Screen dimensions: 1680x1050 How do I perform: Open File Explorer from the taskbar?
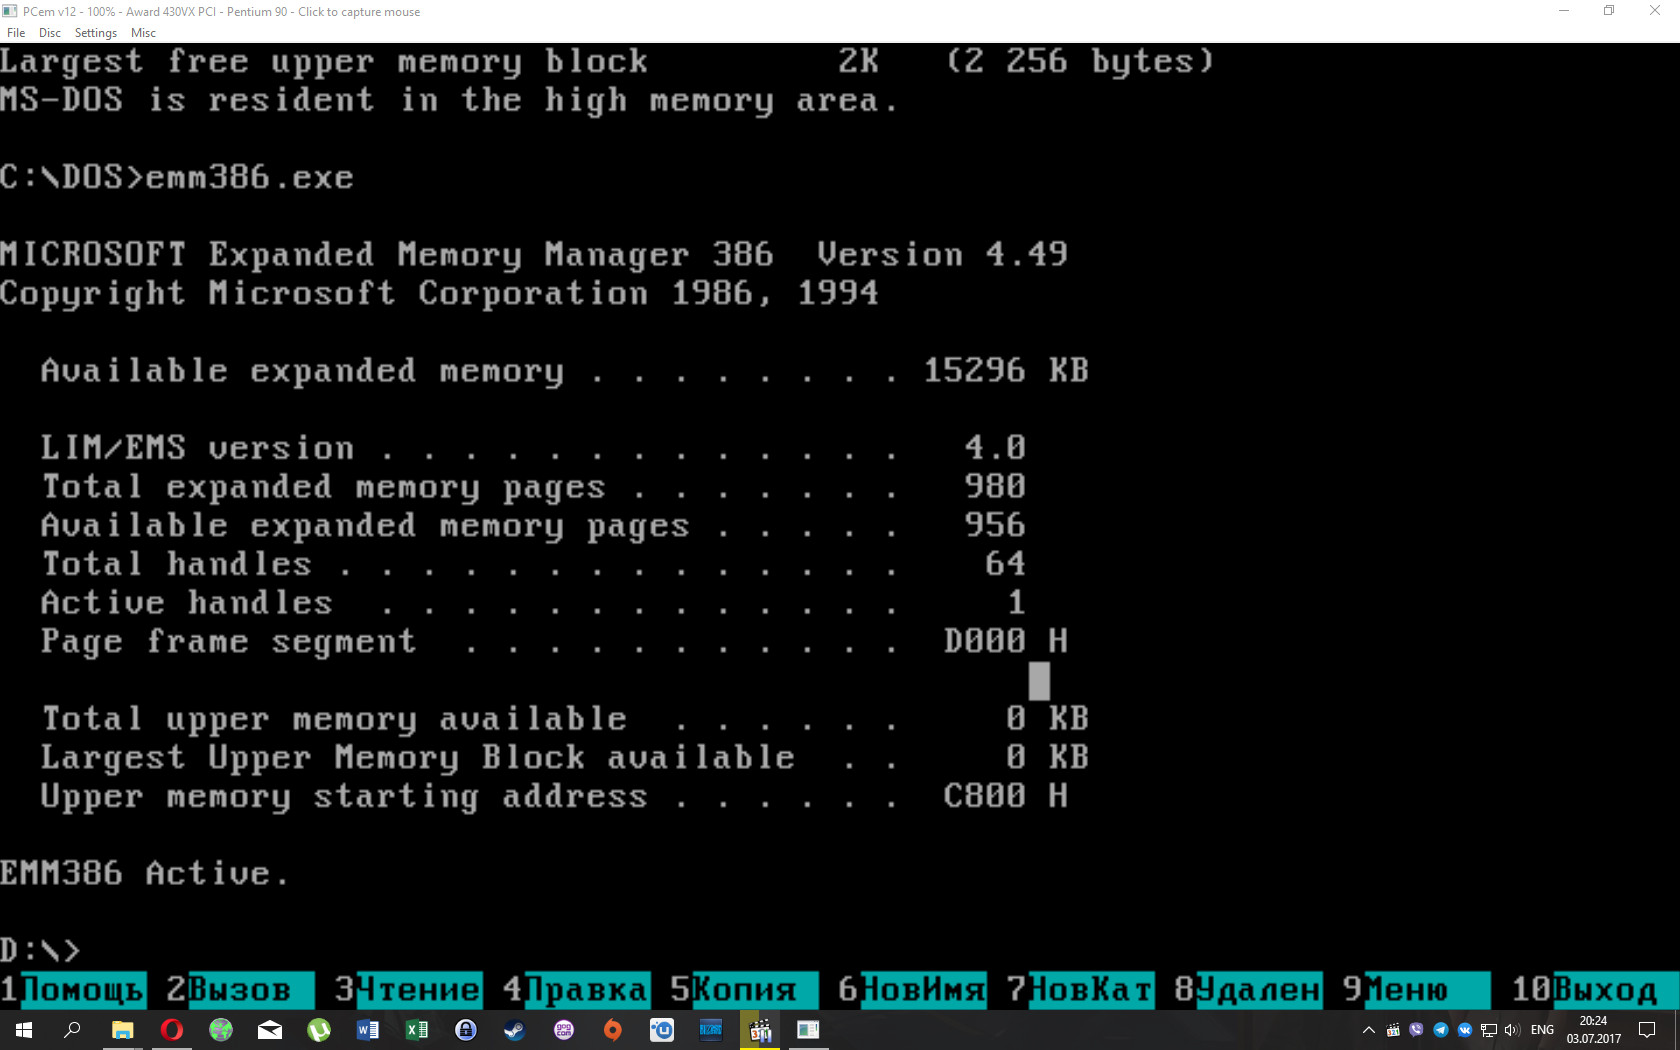pyautogui.click(x=122, y=1030)
